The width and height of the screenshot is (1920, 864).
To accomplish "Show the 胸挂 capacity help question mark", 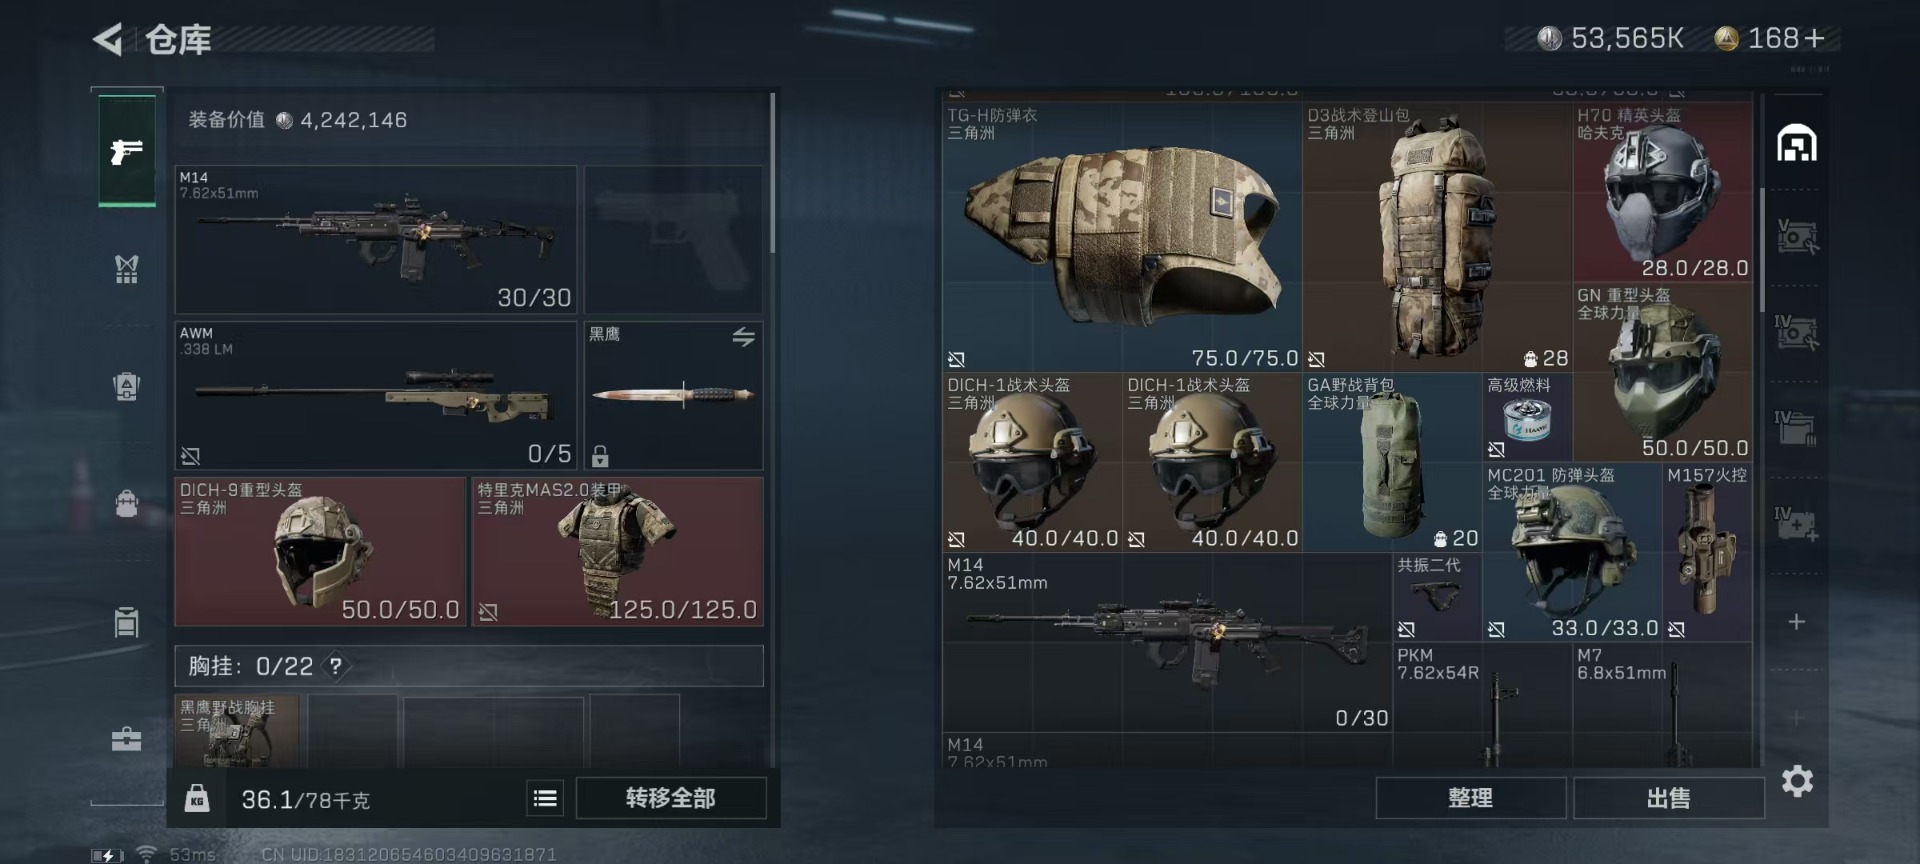I will coord(336,666).
